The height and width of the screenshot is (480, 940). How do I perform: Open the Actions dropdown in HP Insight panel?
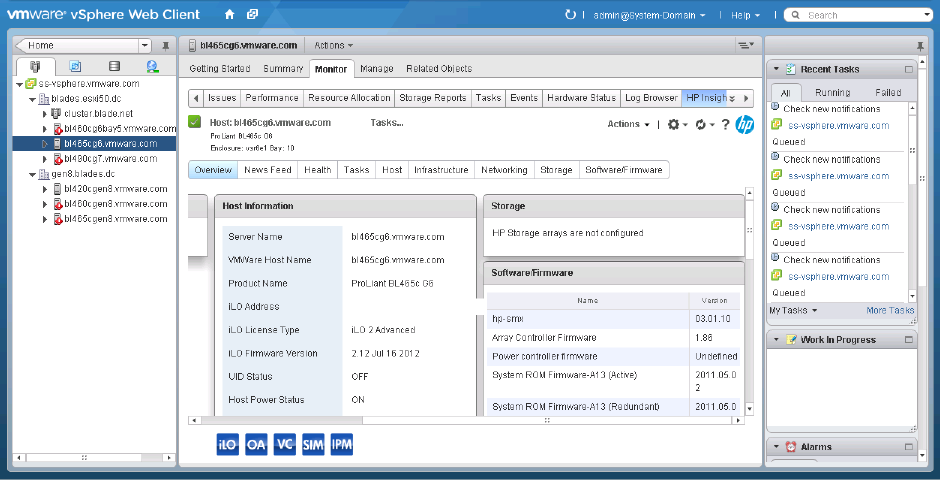pyautogui.click(x=628, y=124)
